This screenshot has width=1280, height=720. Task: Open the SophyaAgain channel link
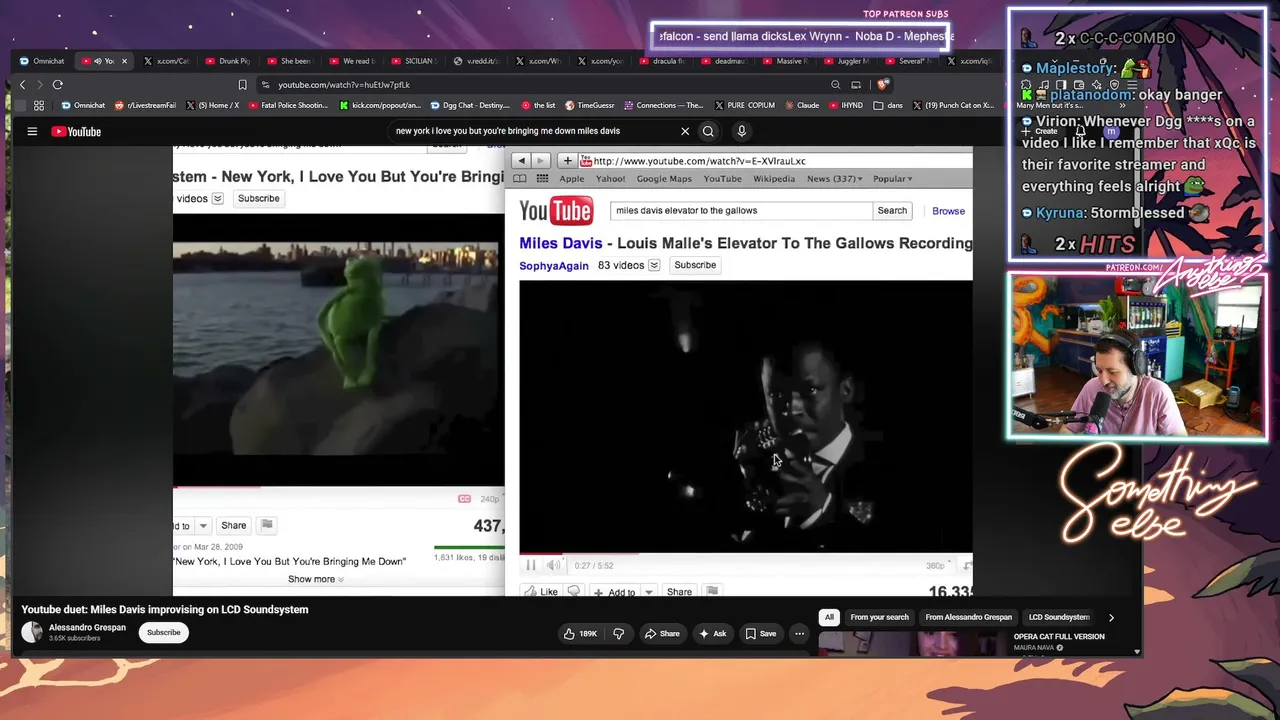tap(554, 266)
